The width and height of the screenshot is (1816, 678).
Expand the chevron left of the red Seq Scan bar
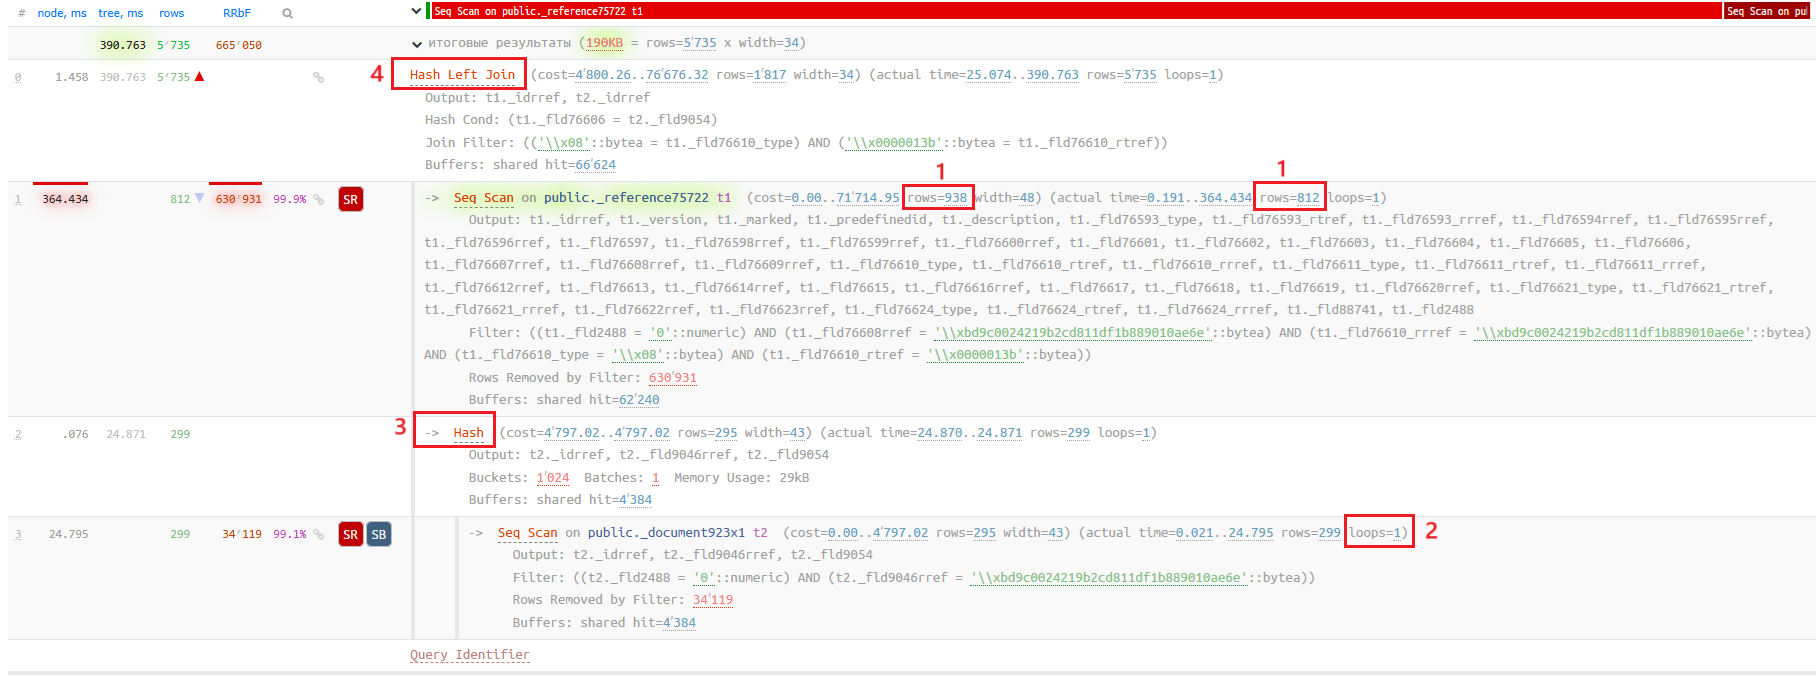pos(416,11)
